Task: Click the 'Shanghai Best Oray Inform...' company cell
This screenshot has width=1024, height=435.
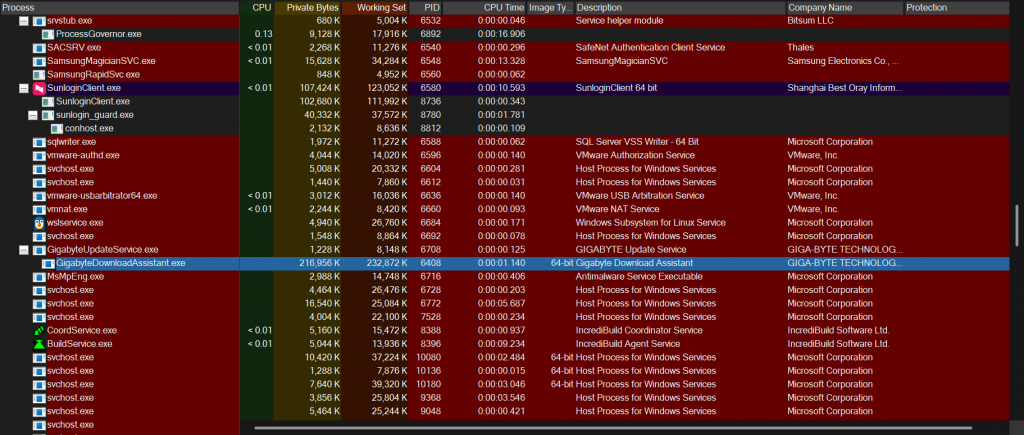Action: coord(845,88)
